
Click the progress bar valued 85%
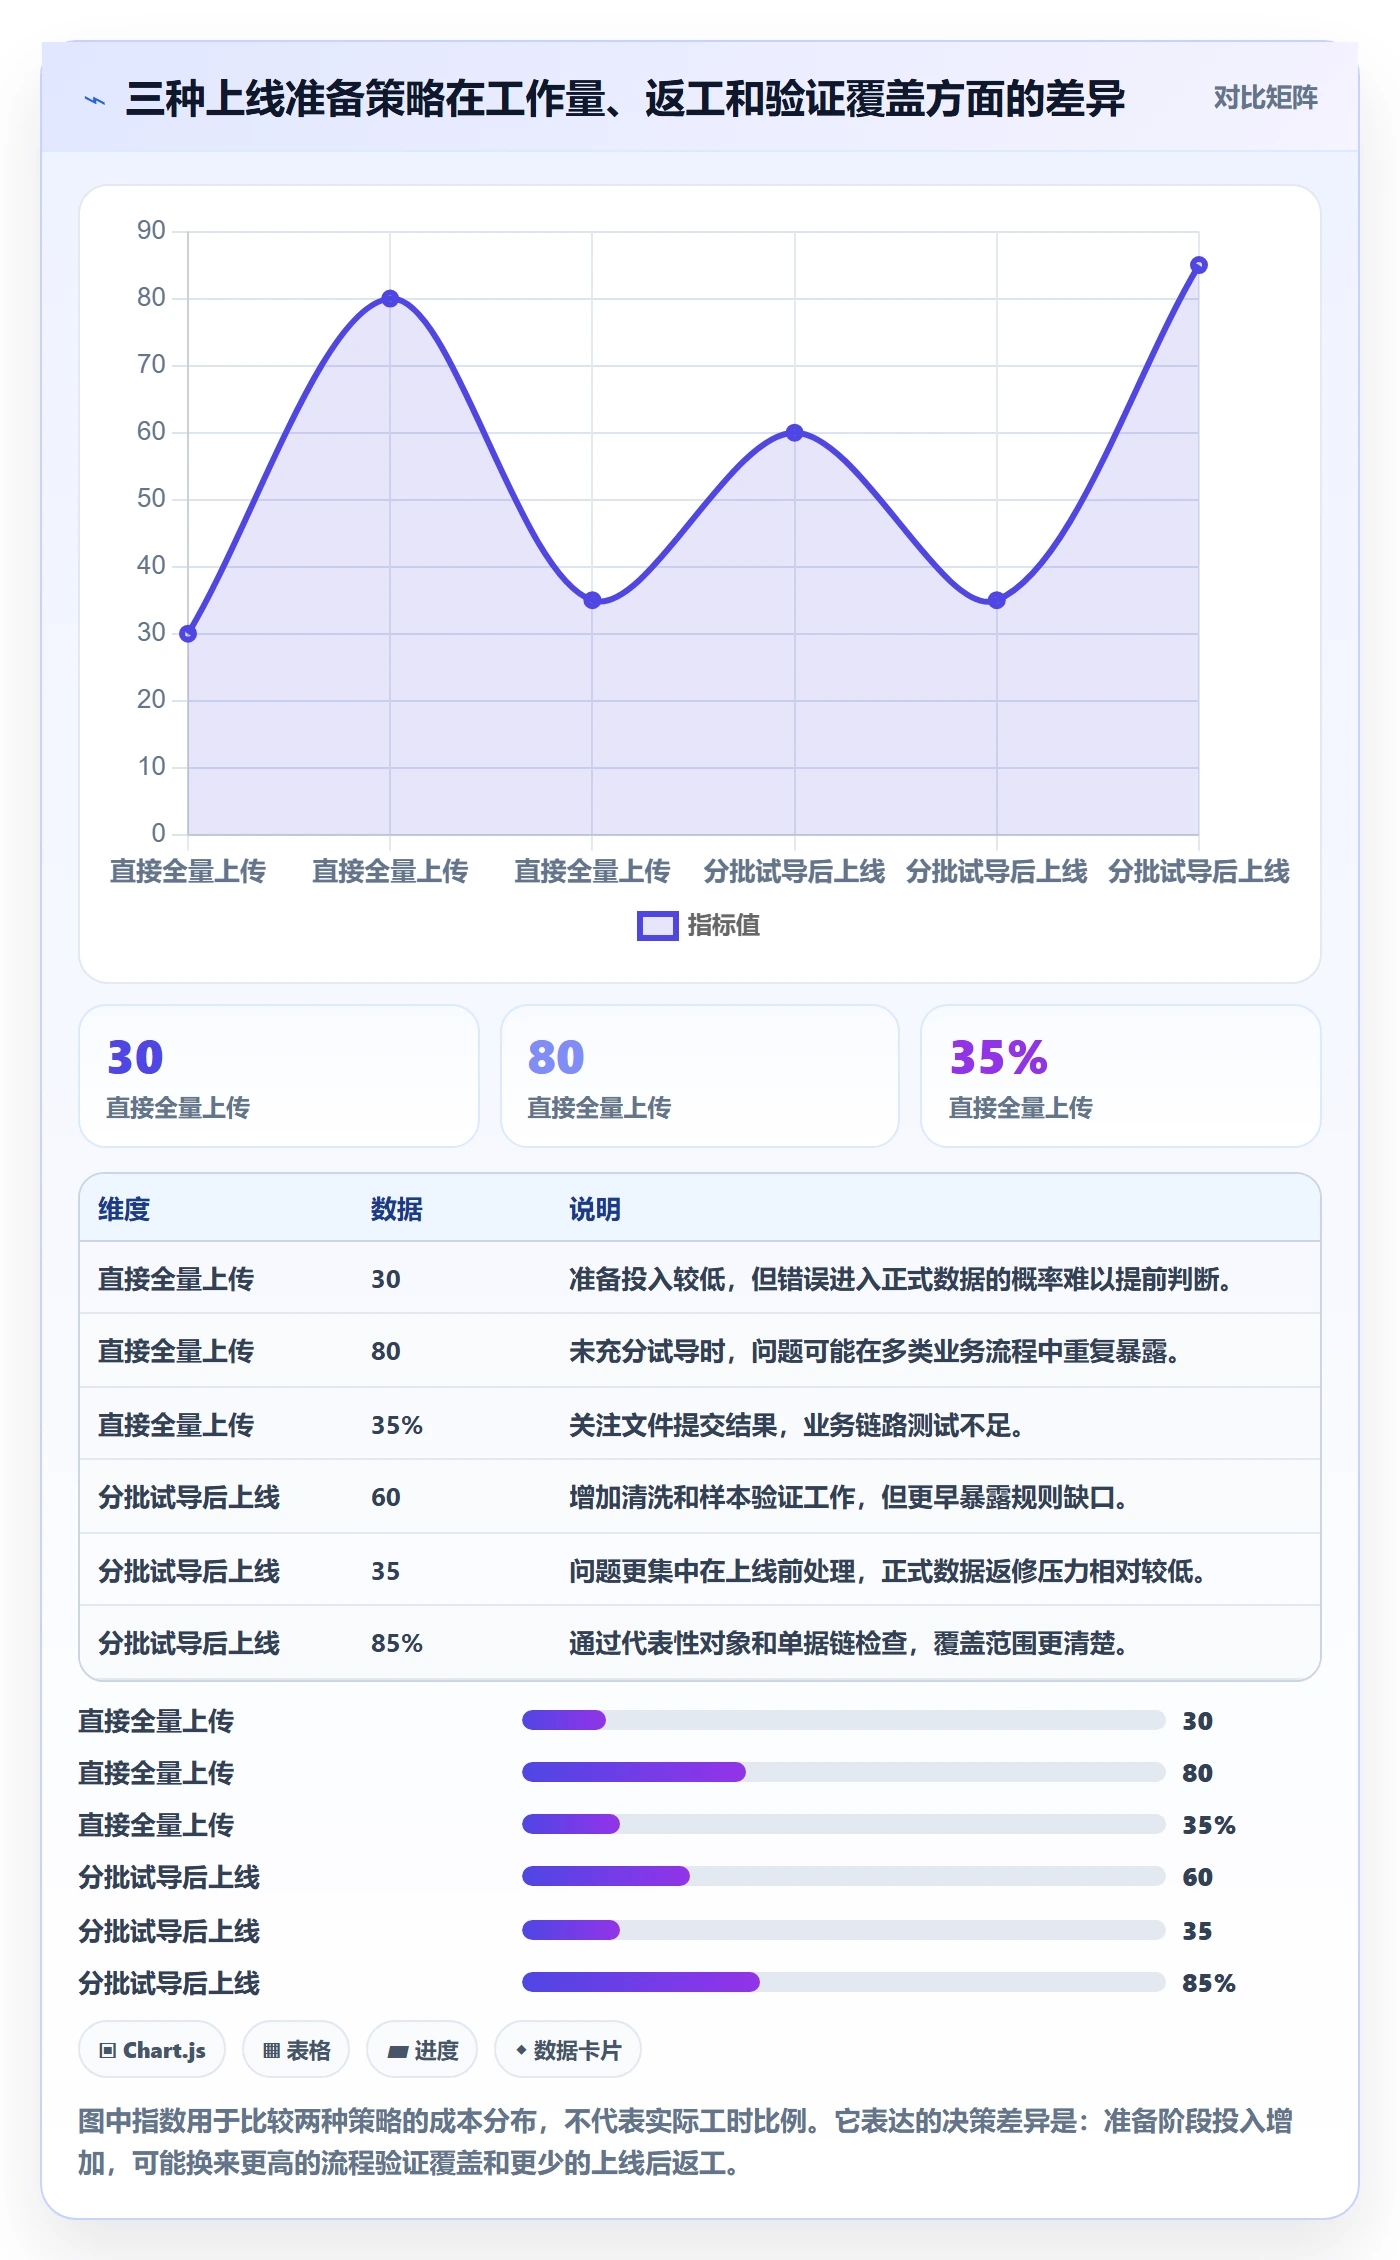pos(843,1982)
